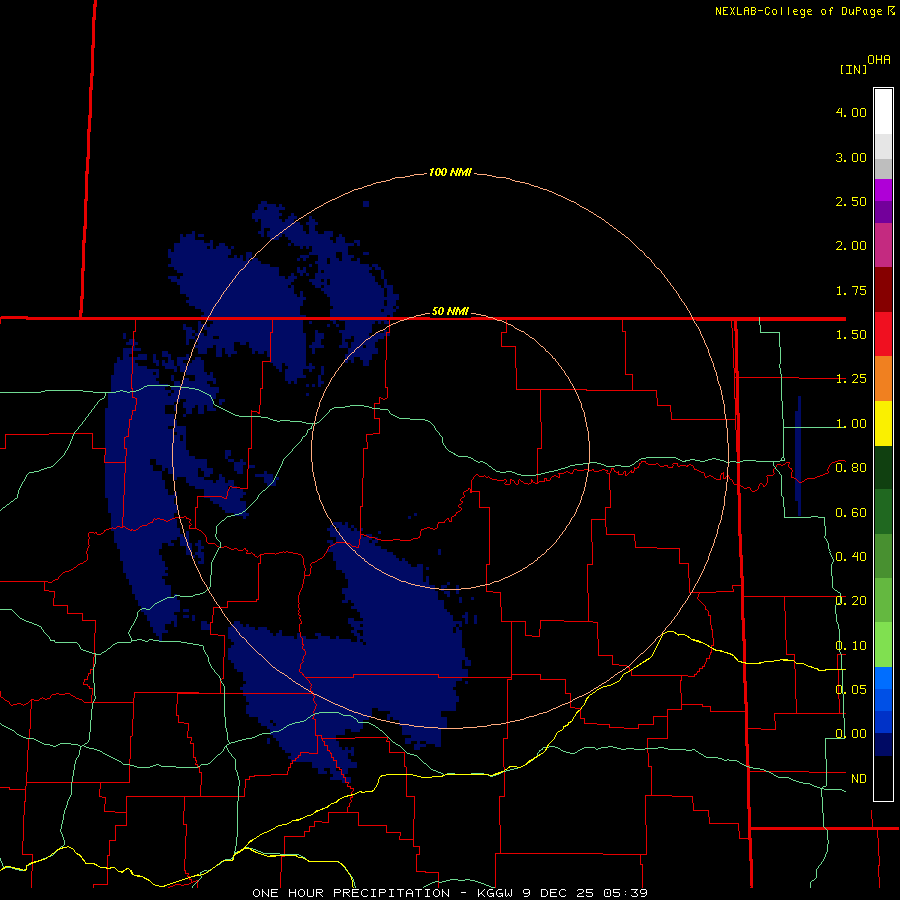
Task: Pick the darkest green swatch beside 0.80
Action: point(883,467)
